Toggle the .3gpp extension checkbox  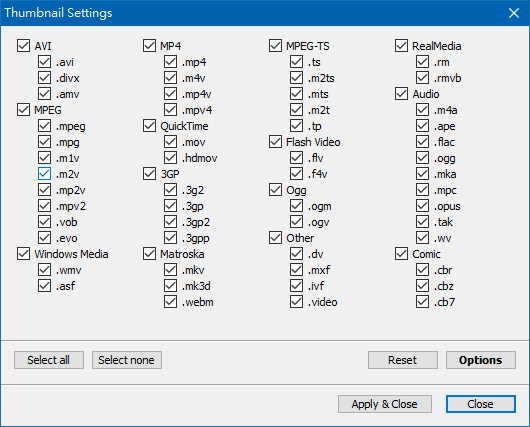170,238
